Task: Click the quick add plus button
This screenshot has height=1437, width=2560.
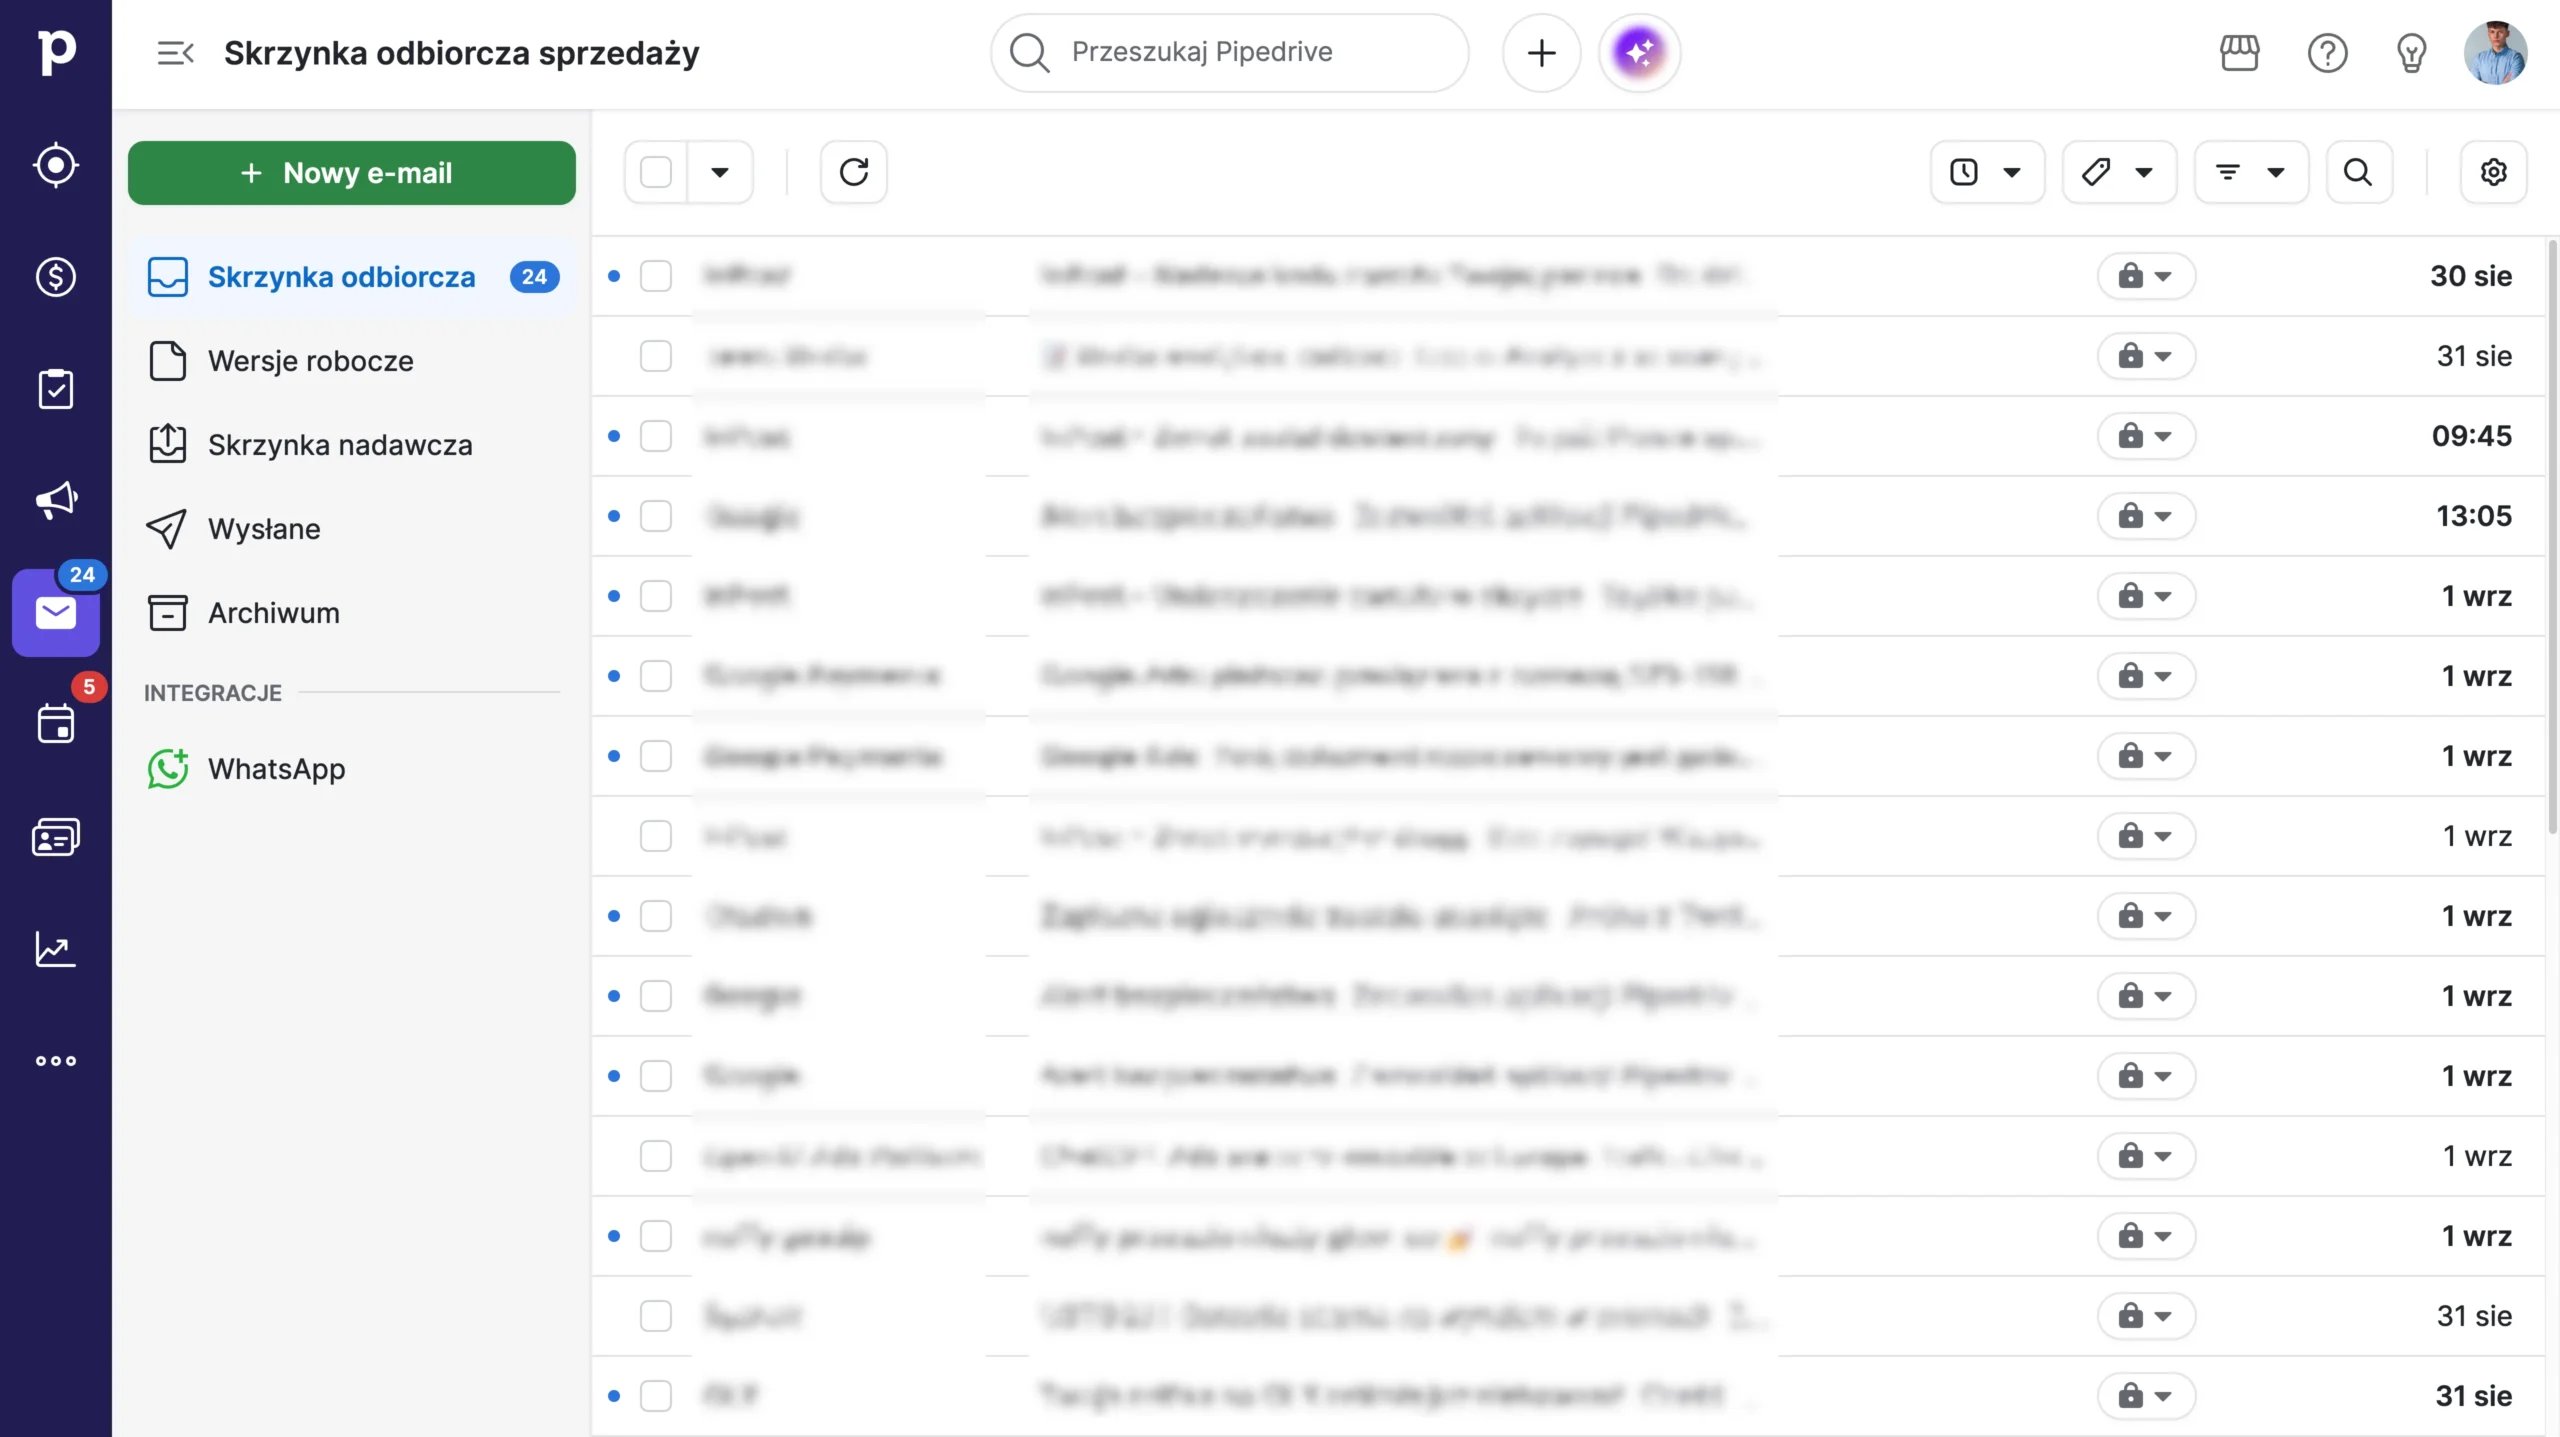Action: click(x=1542, y=53)
